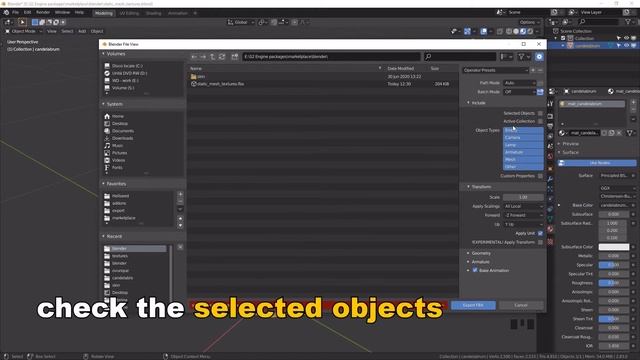Screen dimensions: 640x360
Task: Create a new directory
Action: point(235,57)
